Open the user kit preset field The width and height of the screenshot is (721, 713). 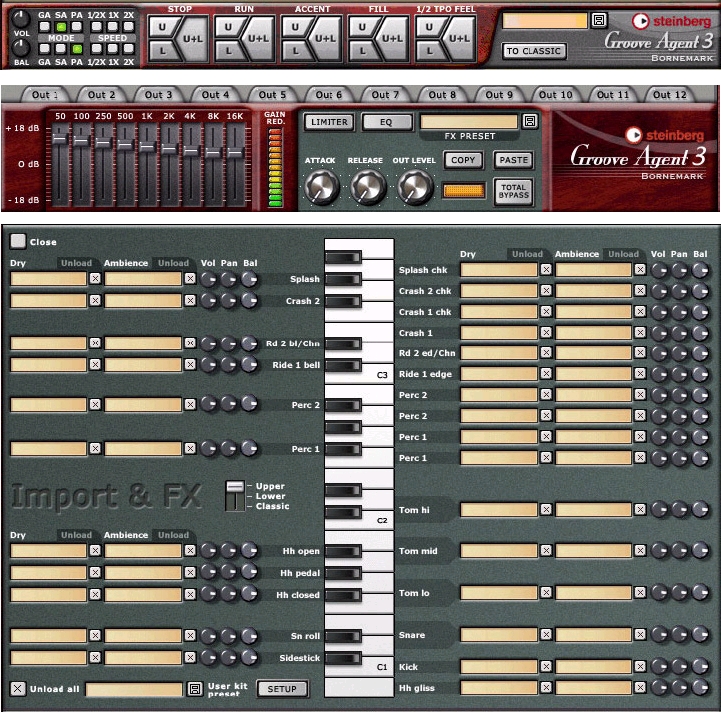coord(134,689)
